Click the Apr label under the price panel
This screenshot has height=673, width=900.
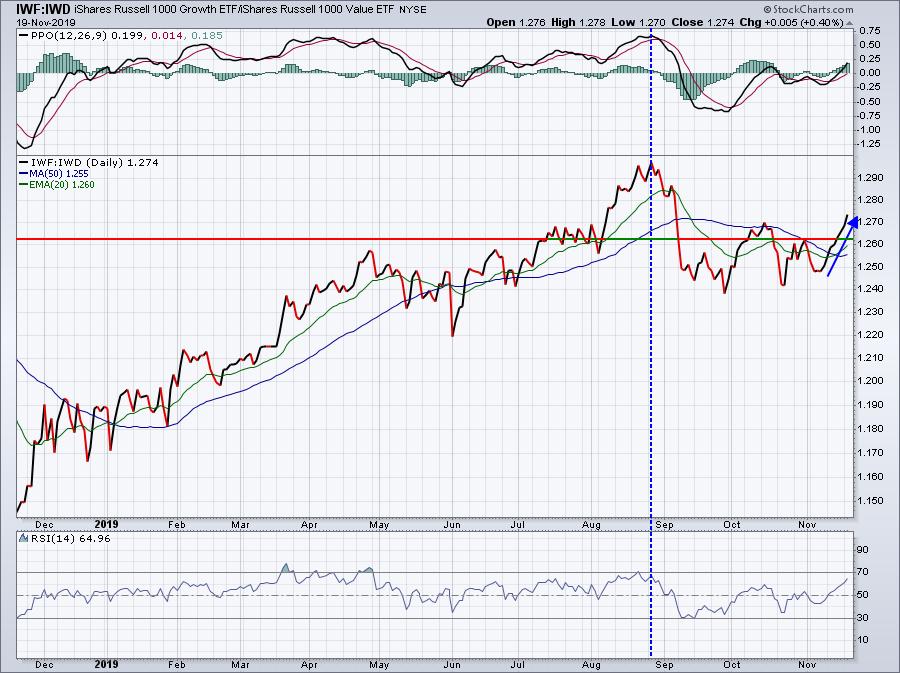[x=309, y=525]
